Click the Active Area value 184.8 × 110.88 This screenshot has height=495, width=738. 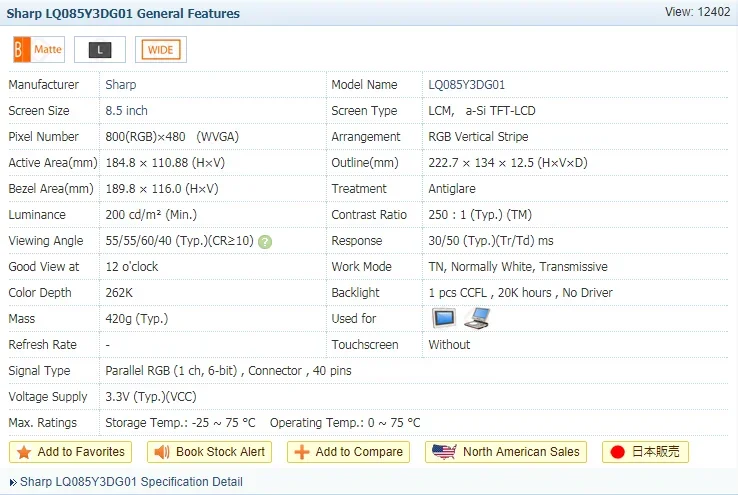(165, 163)
